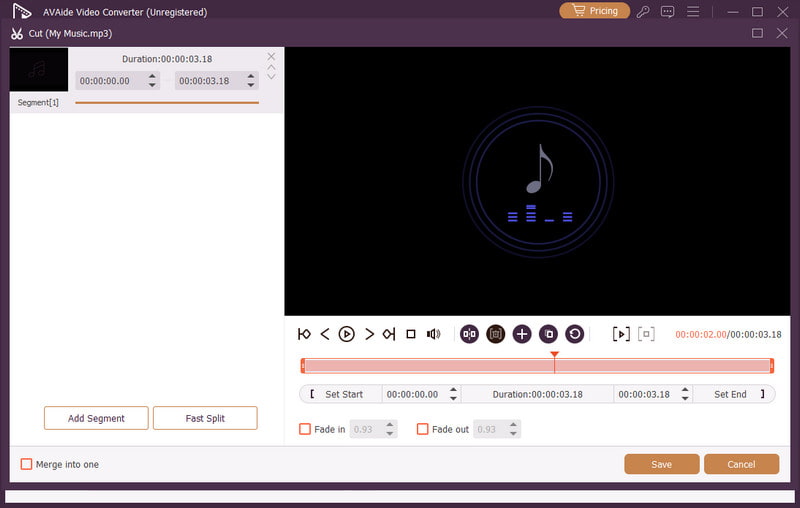800x508 pixels.
Task: Increase the start time beside Set Start
Action: pos(454,390)
